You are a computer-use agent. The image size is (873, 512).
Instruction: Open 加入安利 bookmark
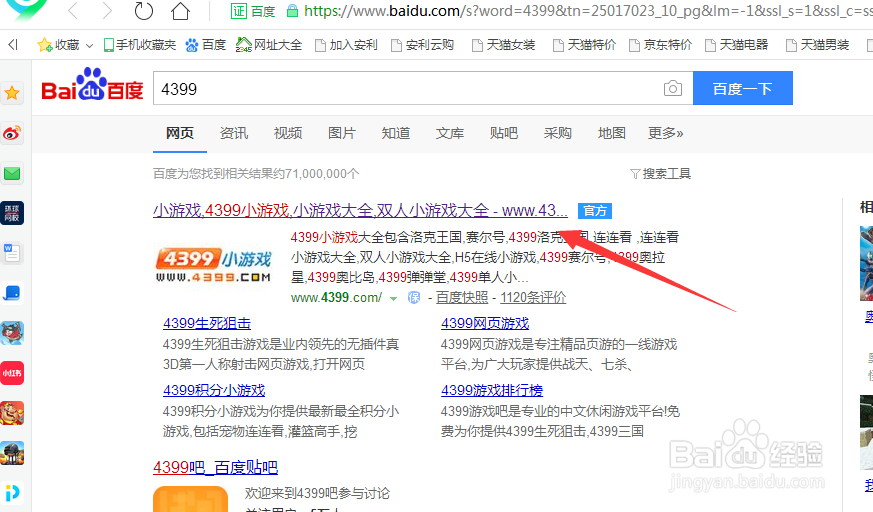point(346,45)
